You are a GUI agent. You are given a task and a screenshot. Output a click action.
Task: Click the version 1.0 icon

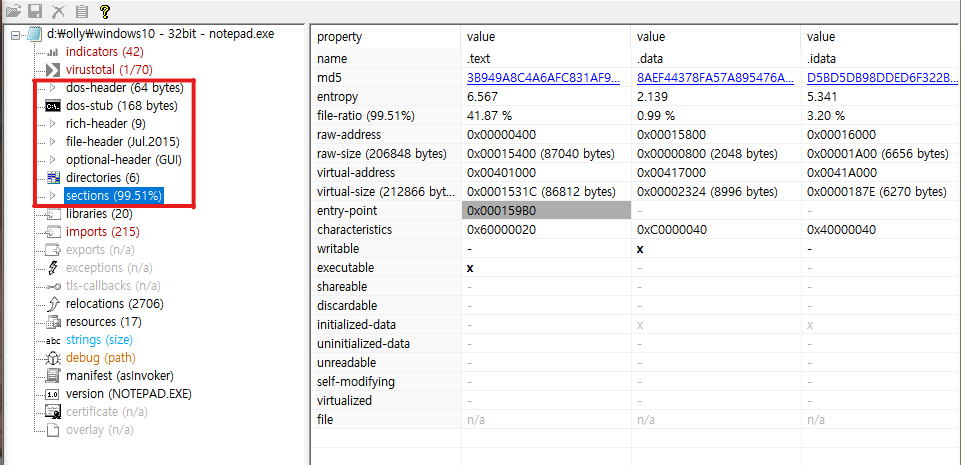[x=53, y=394]
